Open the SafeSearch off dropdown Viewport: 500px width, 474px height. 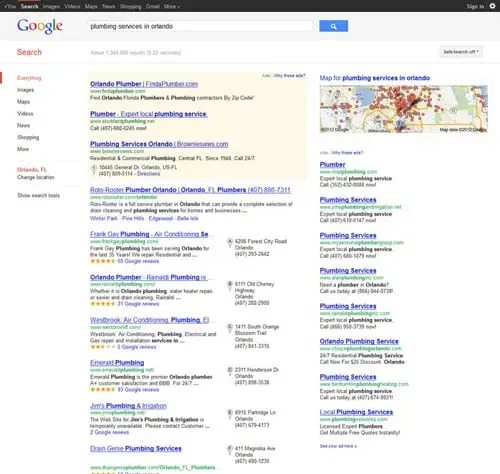click(461, 52)
